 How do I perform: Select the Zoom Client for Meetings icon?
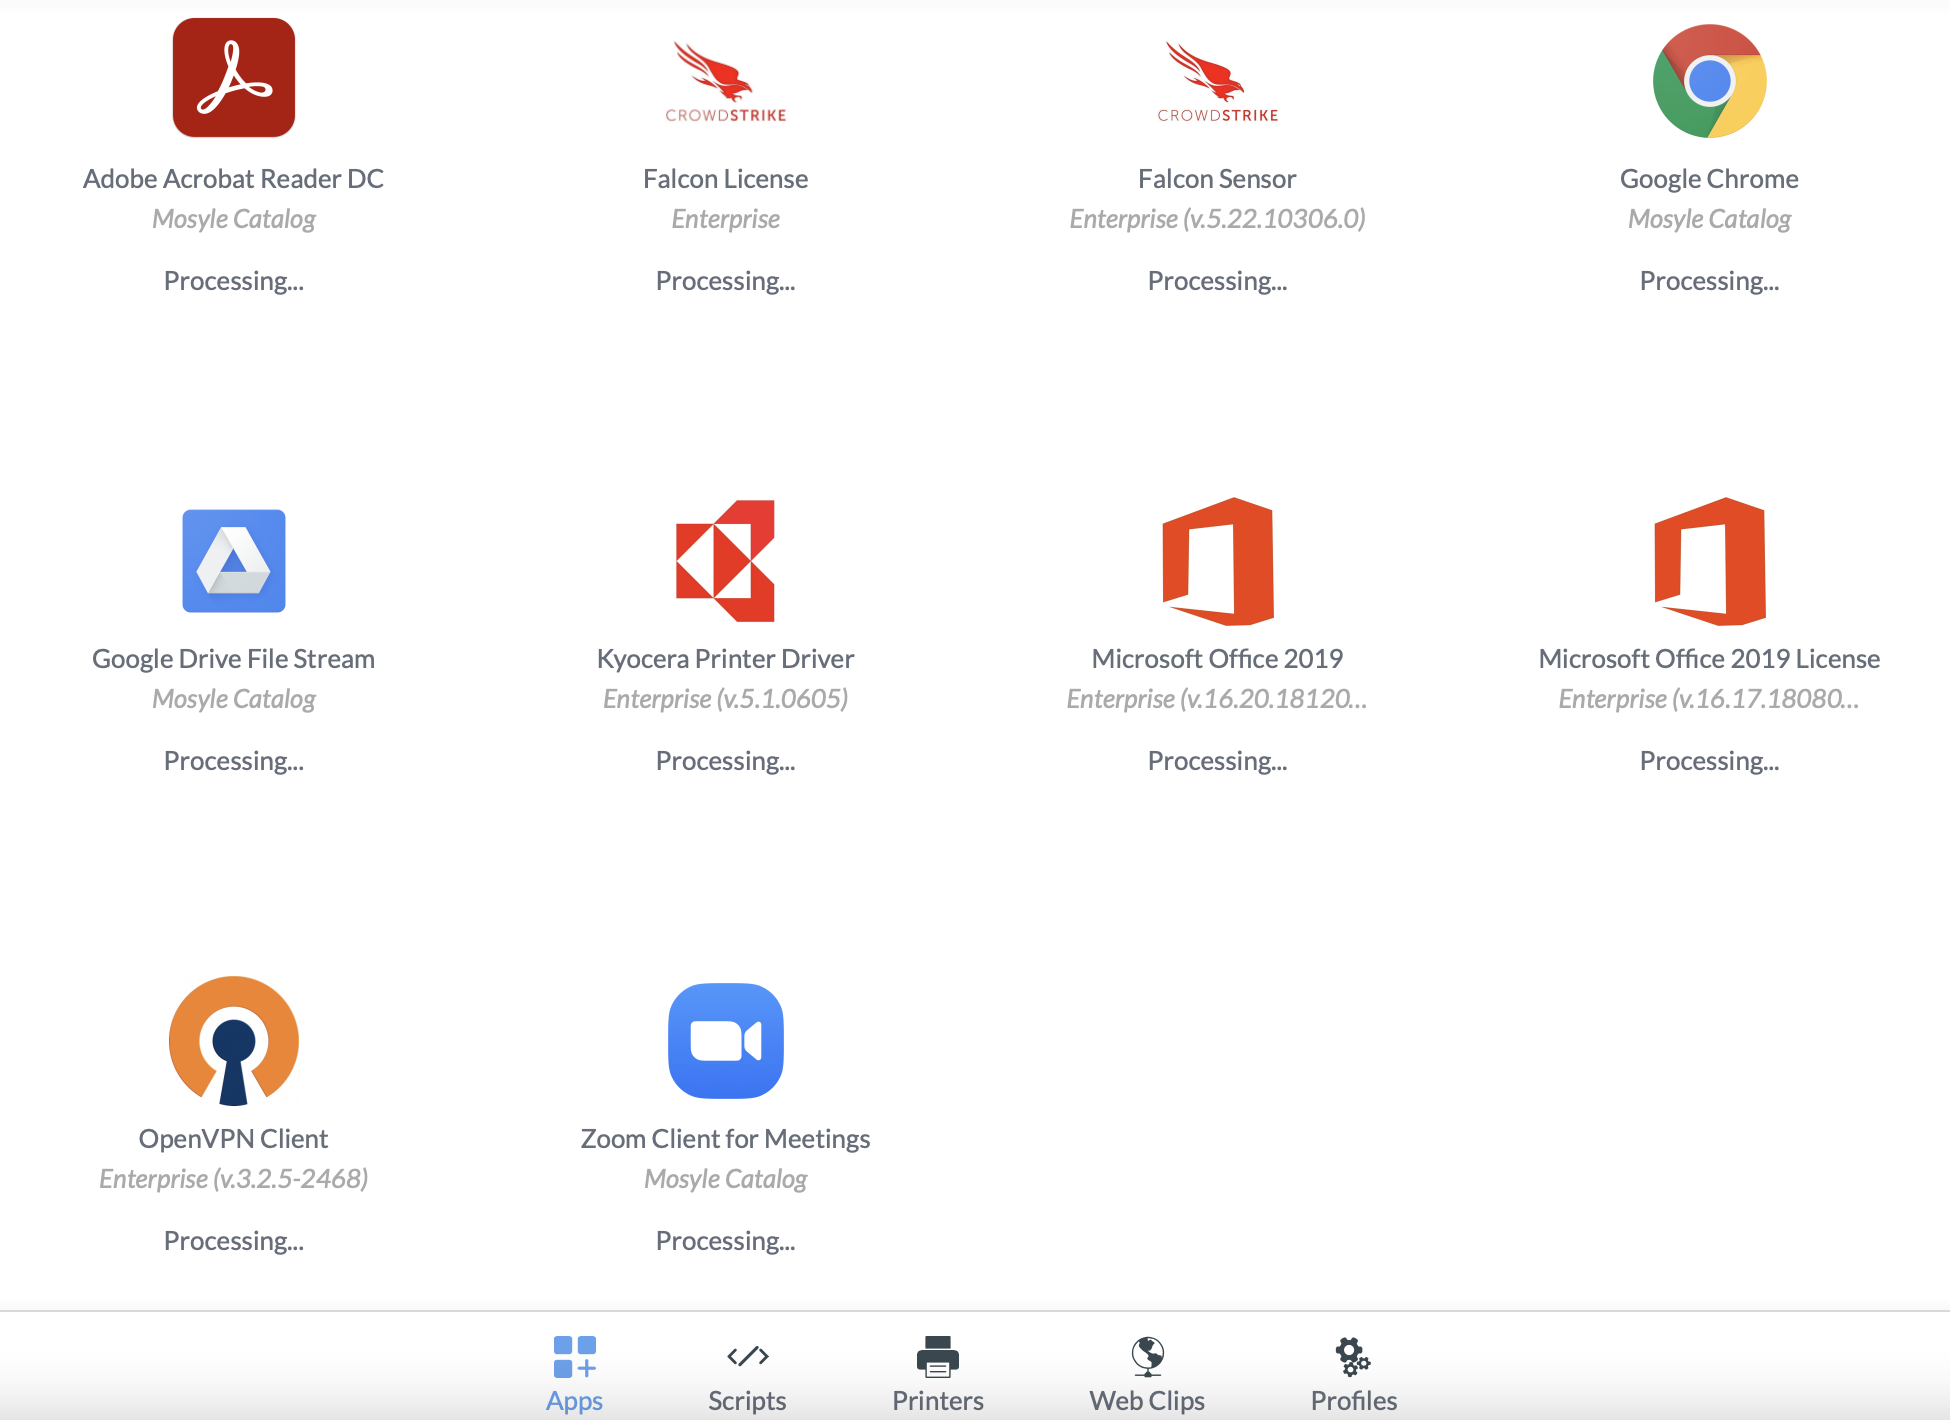[726, 1041]
